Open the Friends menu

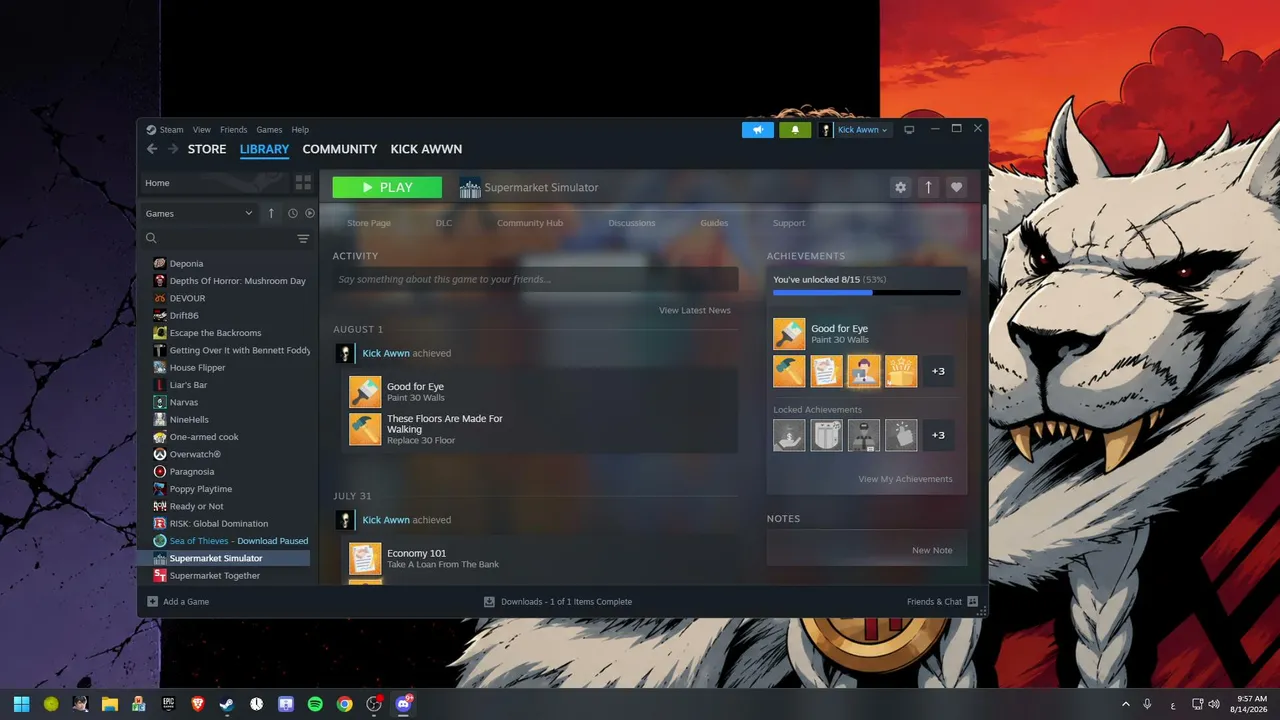coord(233,130)
